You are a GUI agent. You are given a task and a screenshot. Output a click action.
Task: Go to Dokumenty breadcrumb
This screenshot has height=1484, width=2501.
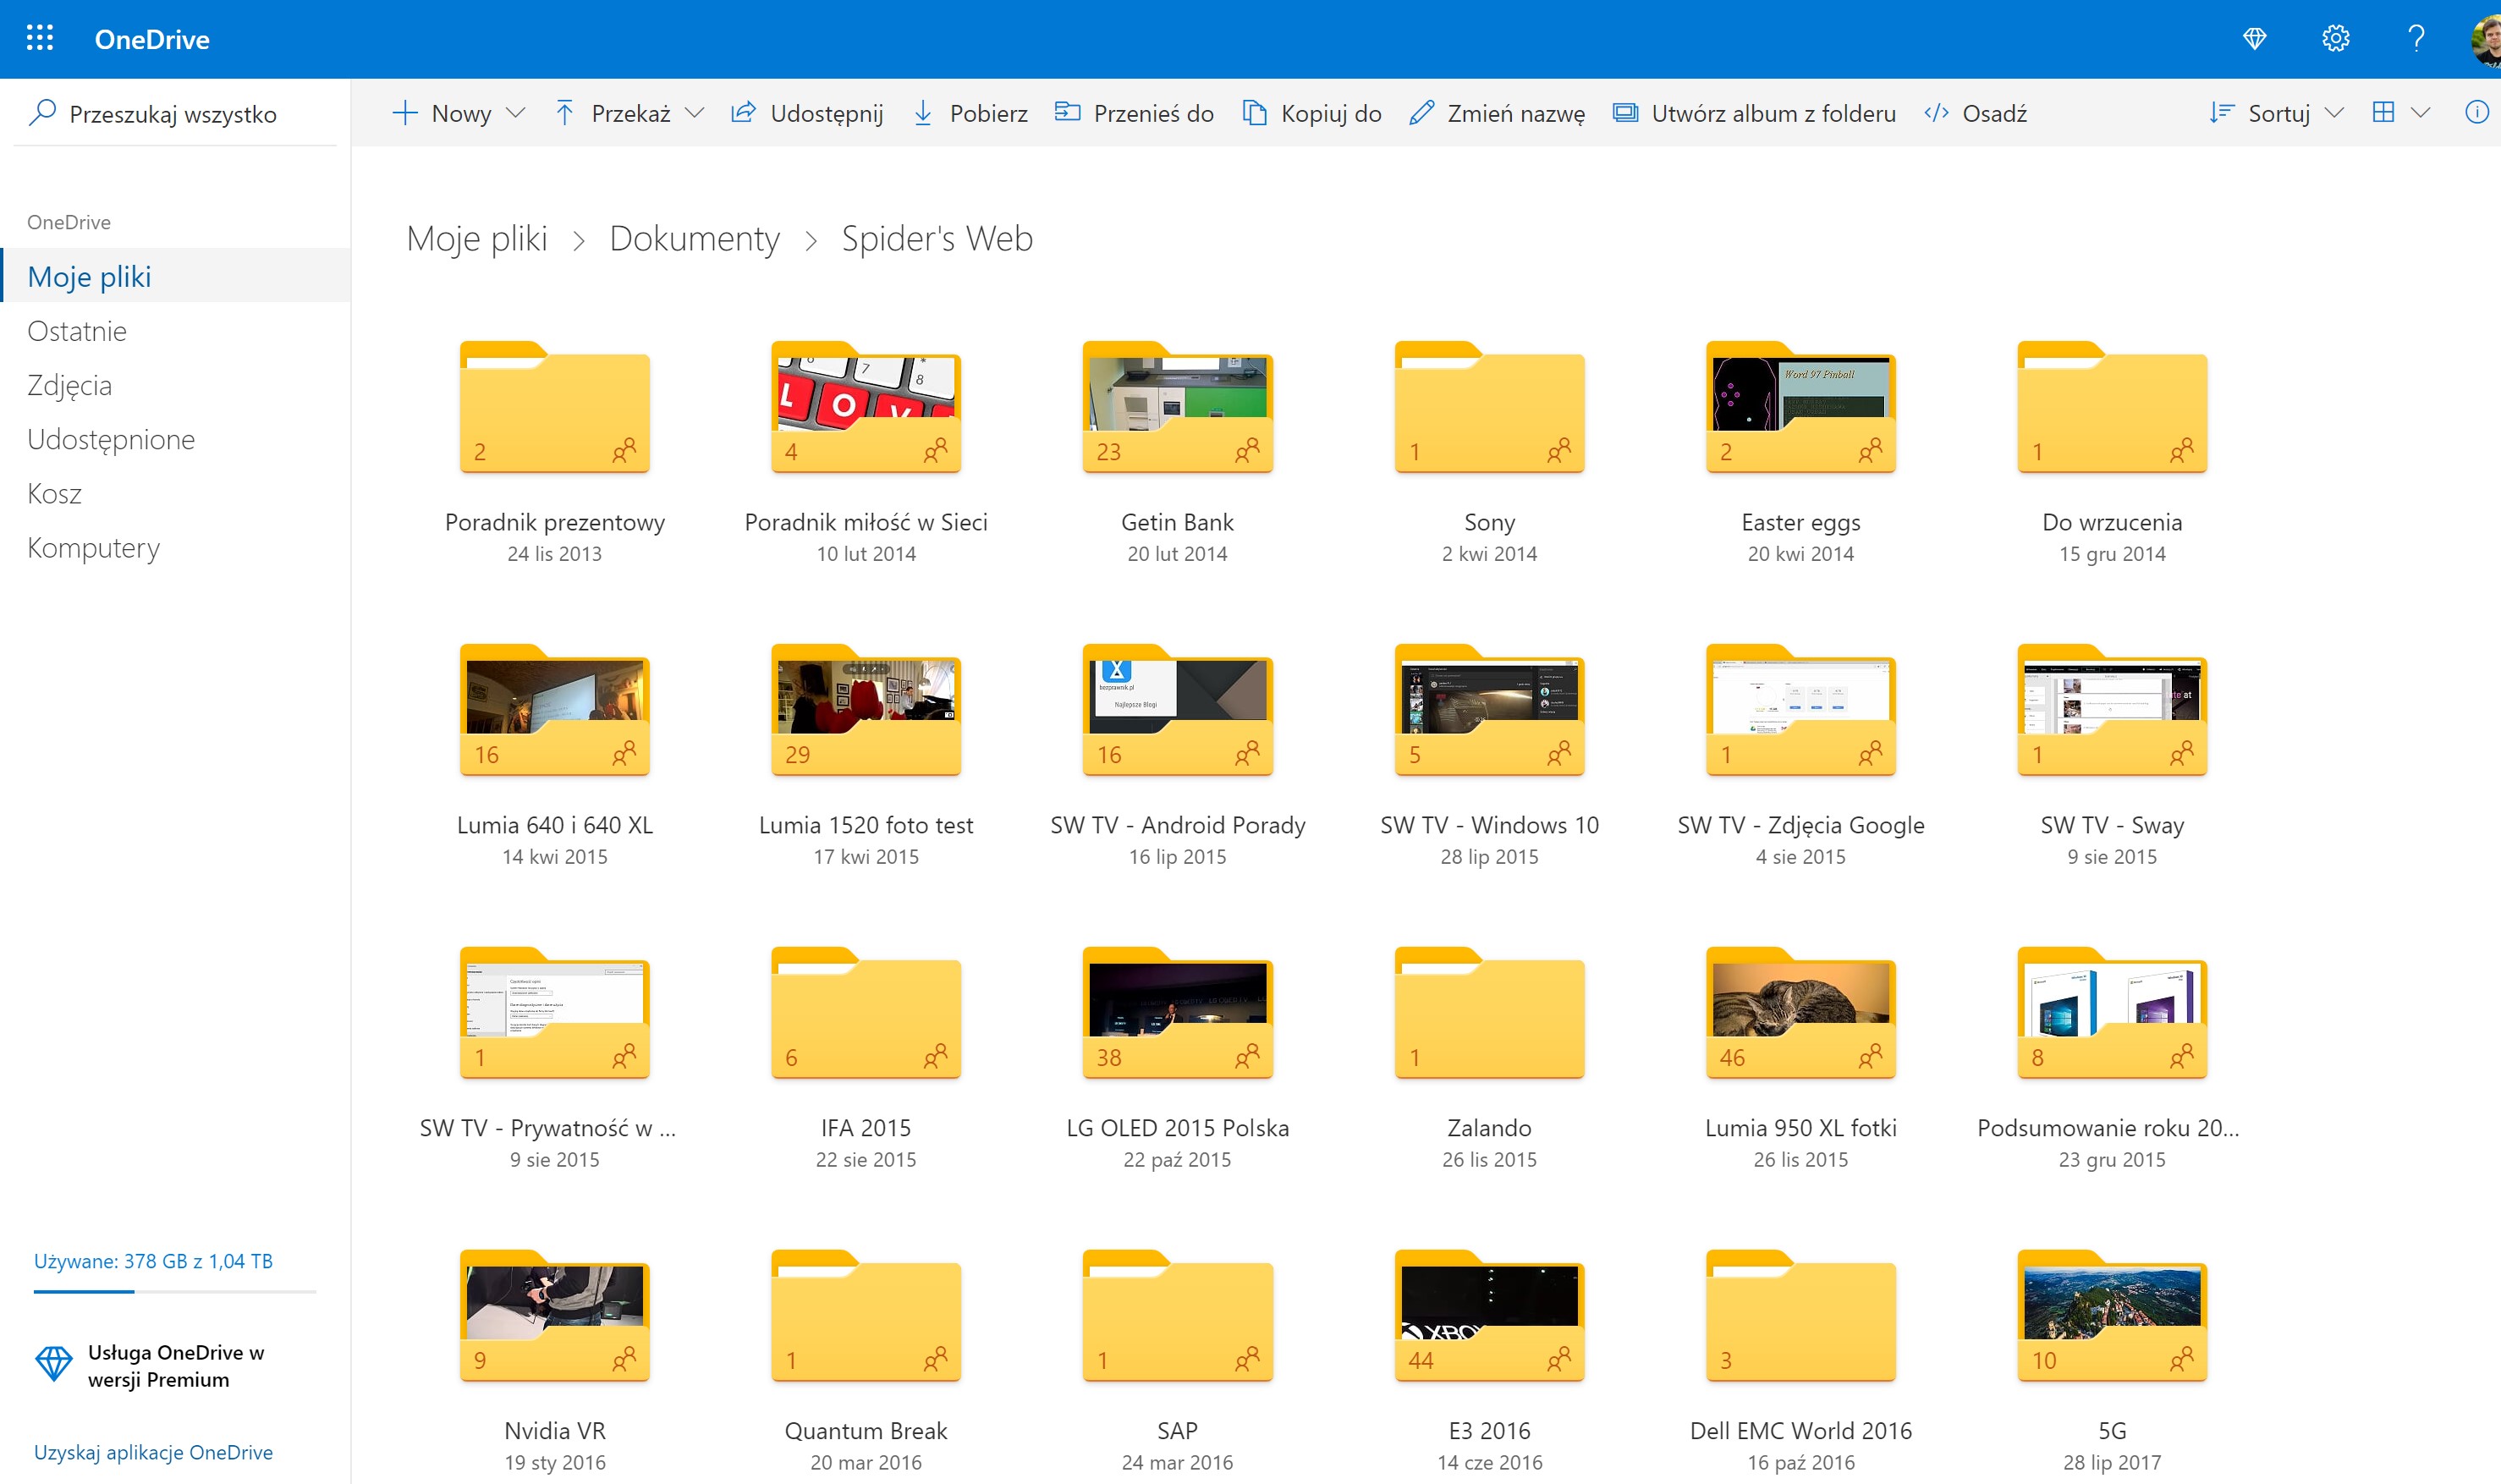(694, 239)
